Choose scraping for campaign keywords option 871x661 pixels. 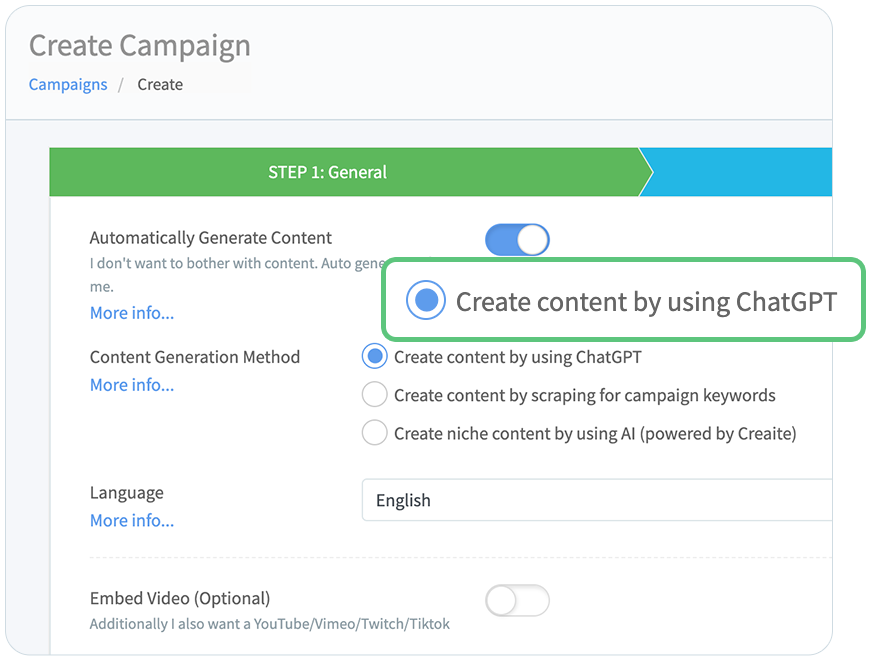[x=375, y=395]
